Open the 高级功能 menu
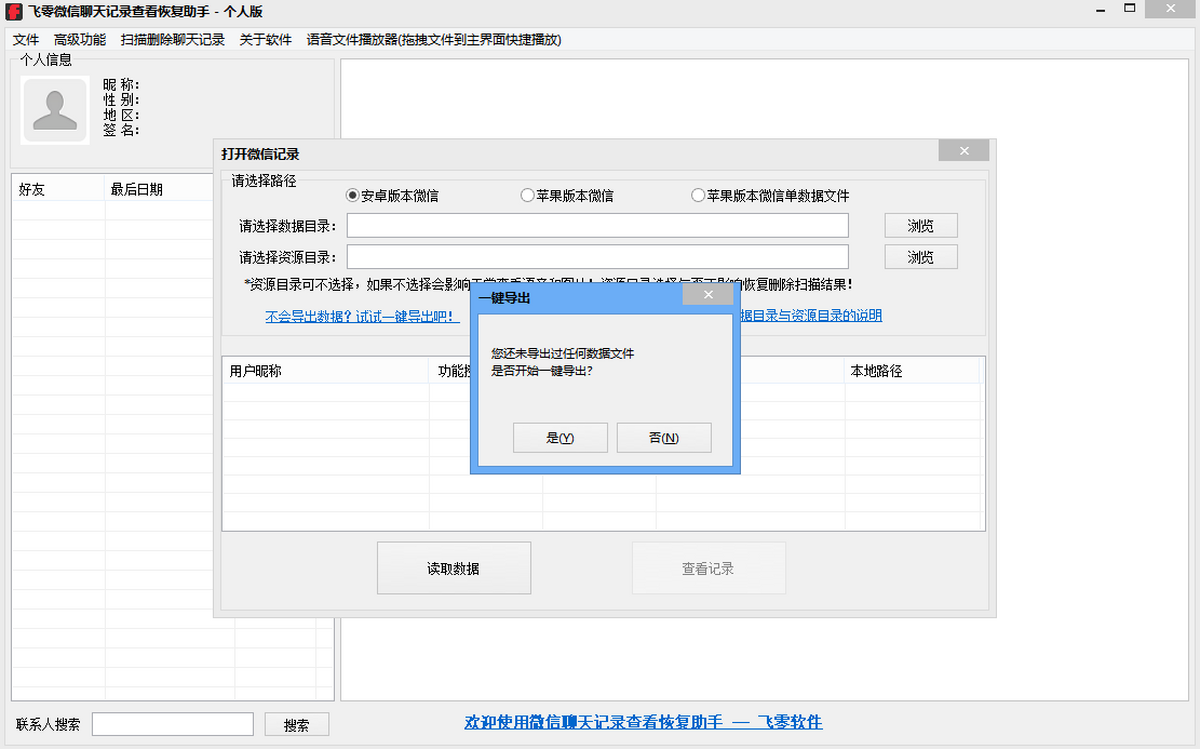1200x749 pixels. pyautogui.click(x=80, y=40)
